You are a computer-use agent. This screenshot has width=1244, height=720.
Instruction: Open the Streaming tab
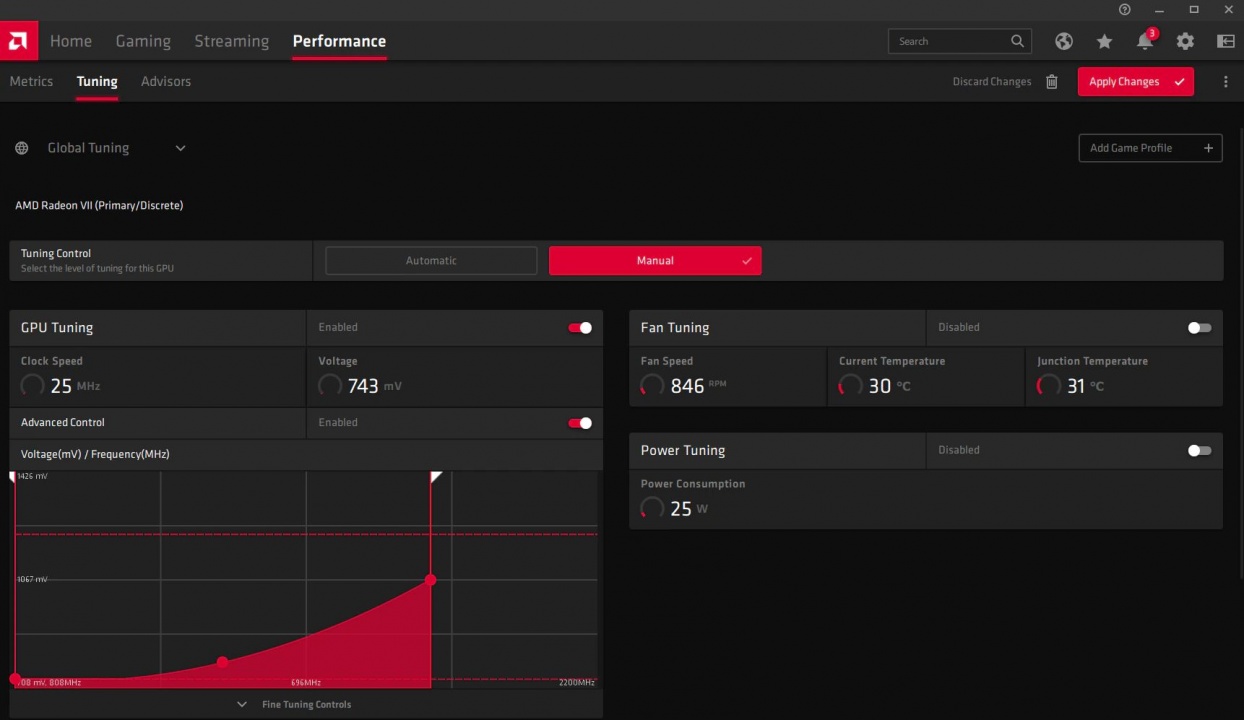point(232,41)
